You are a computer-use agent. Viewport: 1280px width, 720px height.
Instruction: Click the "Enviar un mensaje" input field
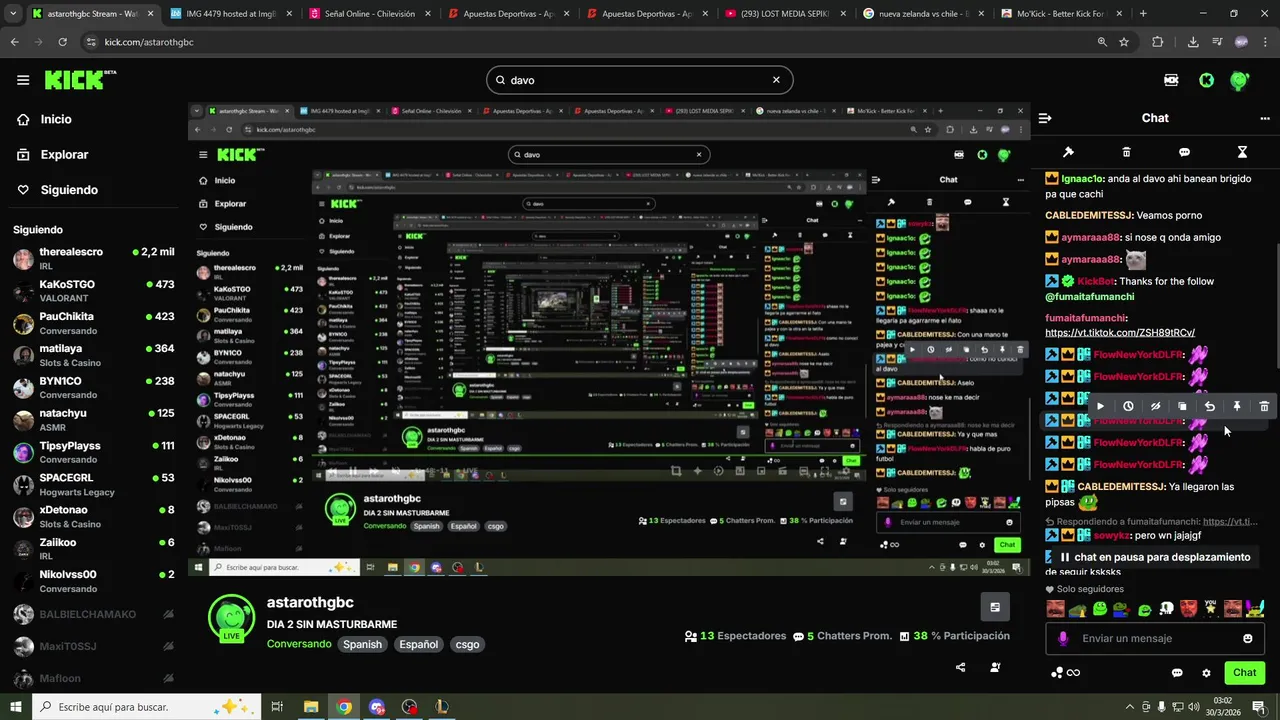tap(1155, 638)
